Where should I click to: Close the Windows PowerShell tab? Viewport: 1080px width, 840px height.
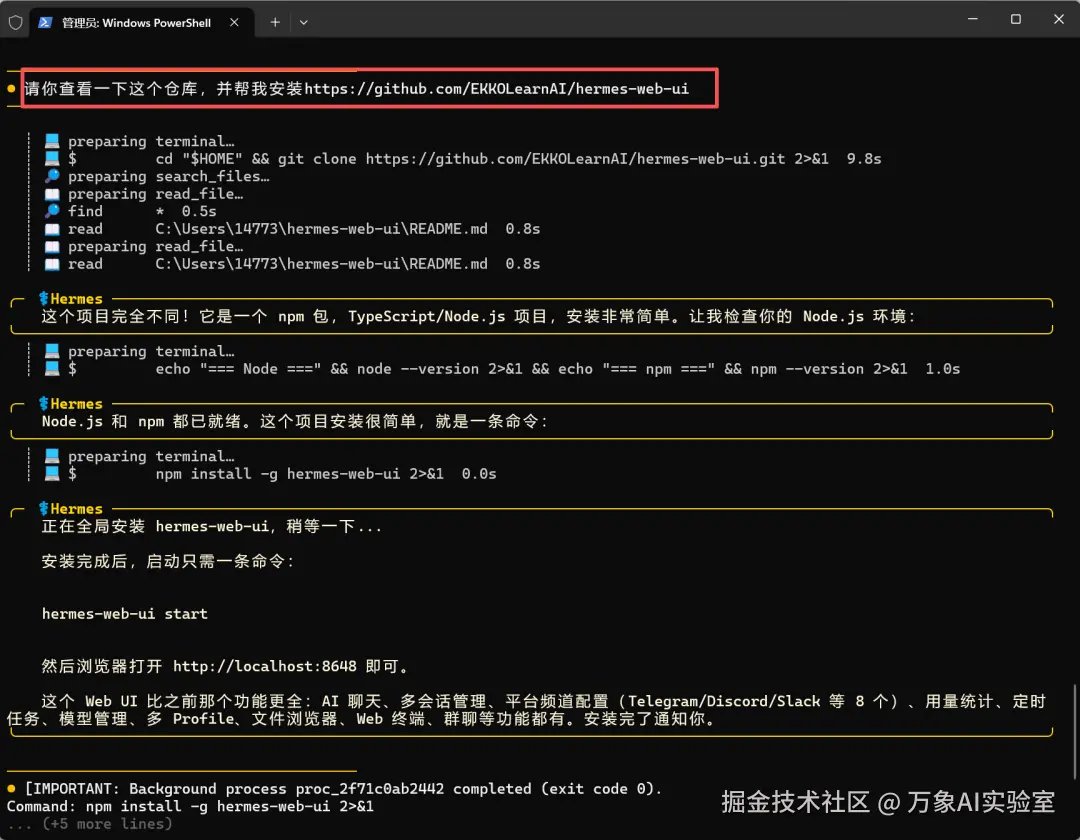(234, 23)
